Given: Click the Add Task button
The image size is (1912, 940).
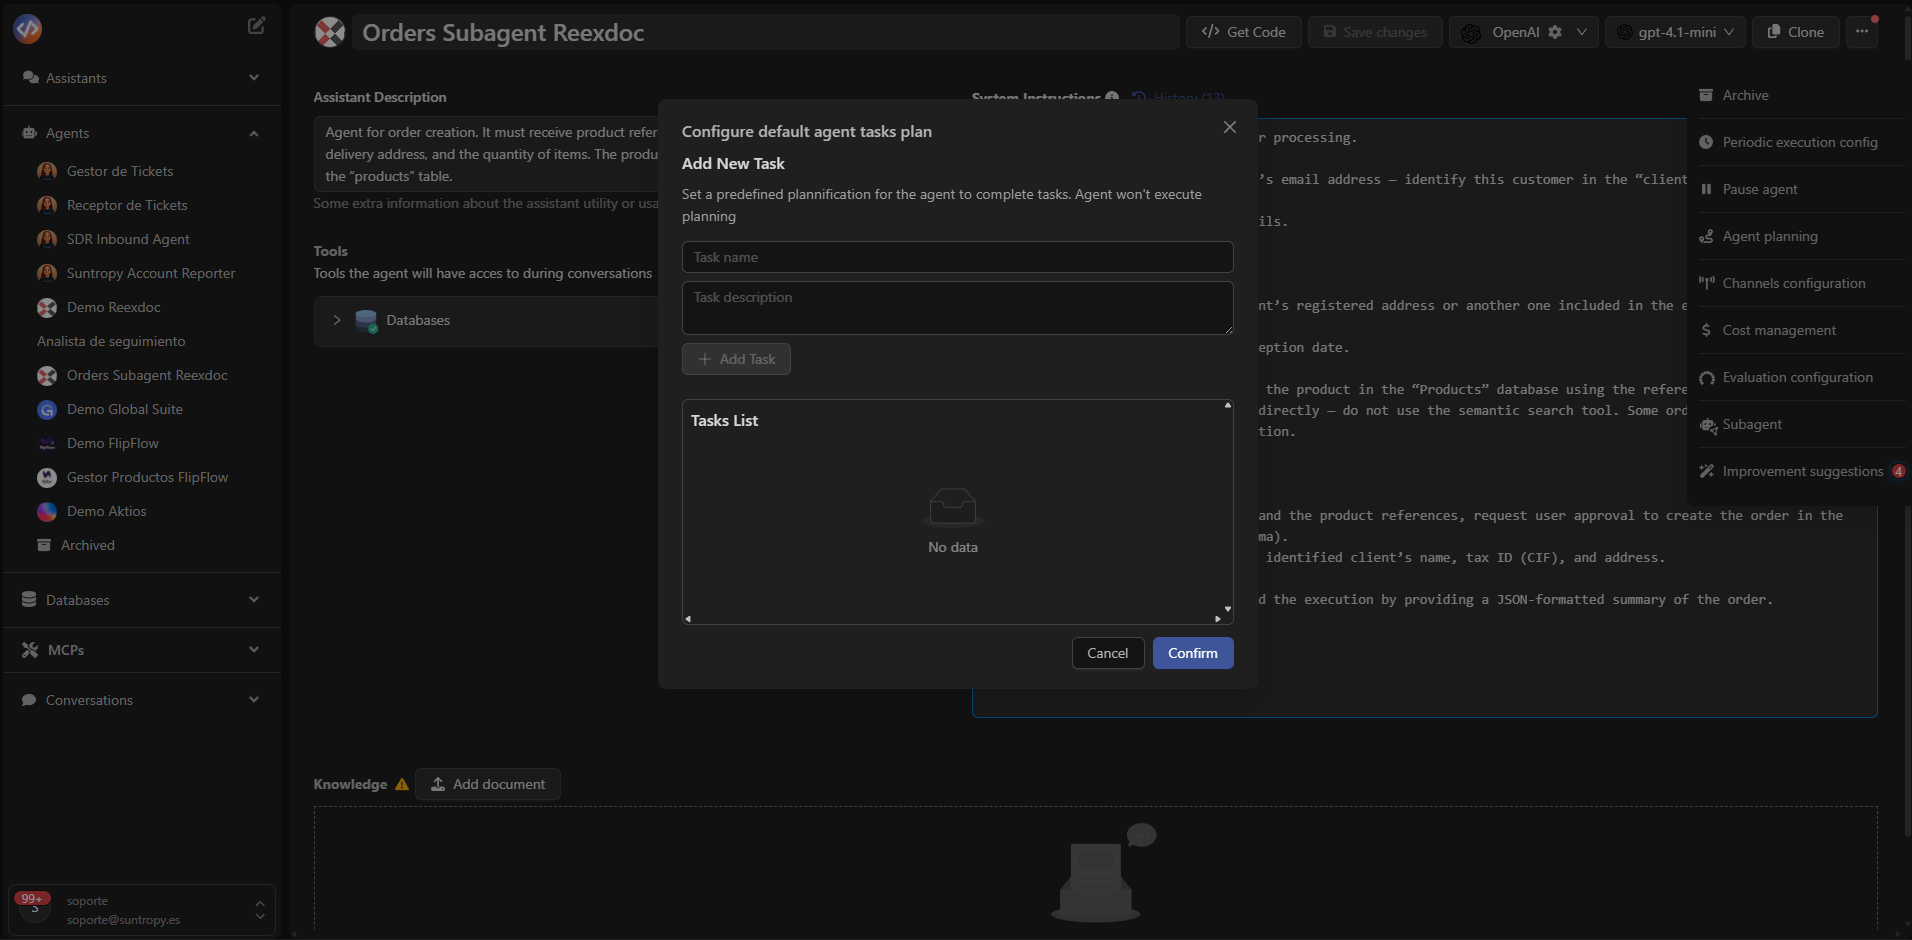Looking at the screenshot, I should [736, 359].
